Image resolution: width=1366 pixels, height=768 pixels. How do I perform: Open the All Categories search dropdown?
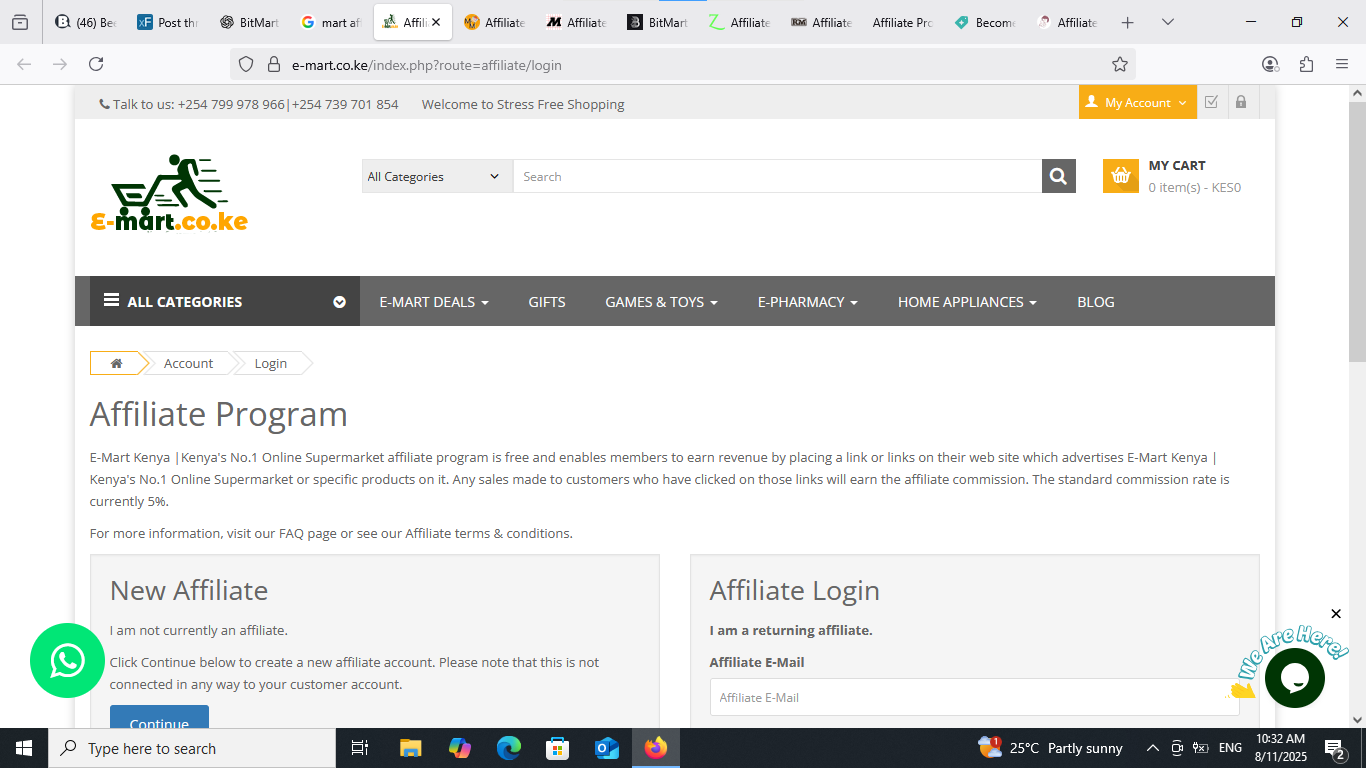click(x=436, y=176)
